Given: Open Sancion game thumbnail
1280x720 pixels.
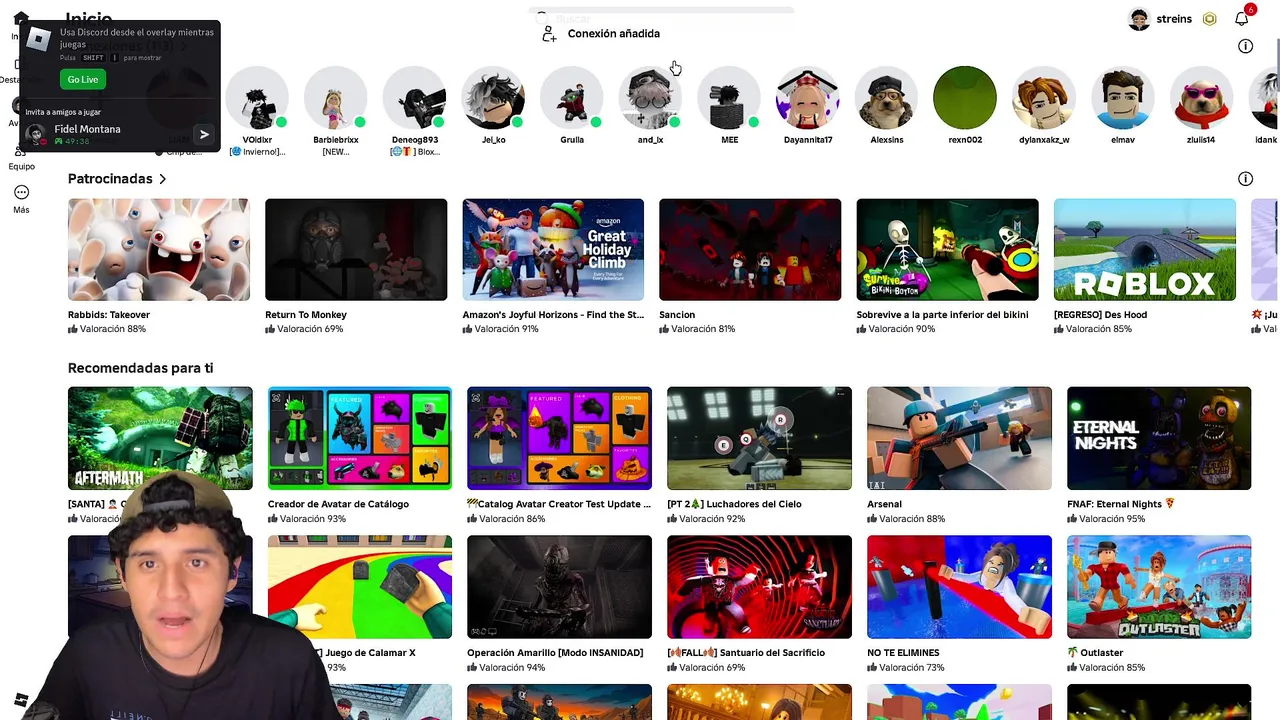Looking at the screenshot, I should click(750, 249).
